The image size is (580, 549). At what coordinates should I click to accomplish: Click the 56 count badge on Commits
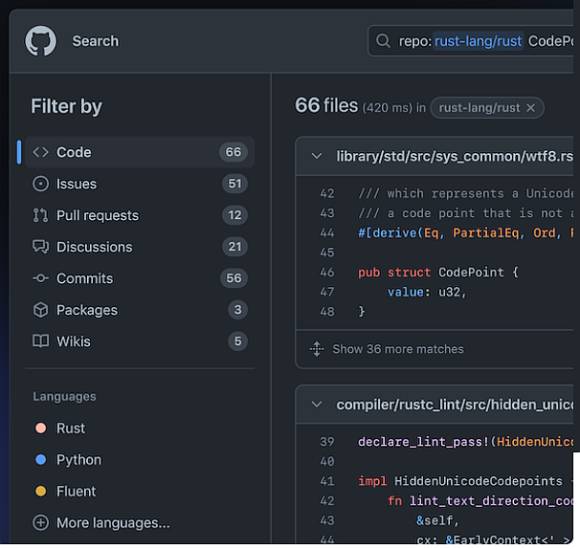(234, 278)
